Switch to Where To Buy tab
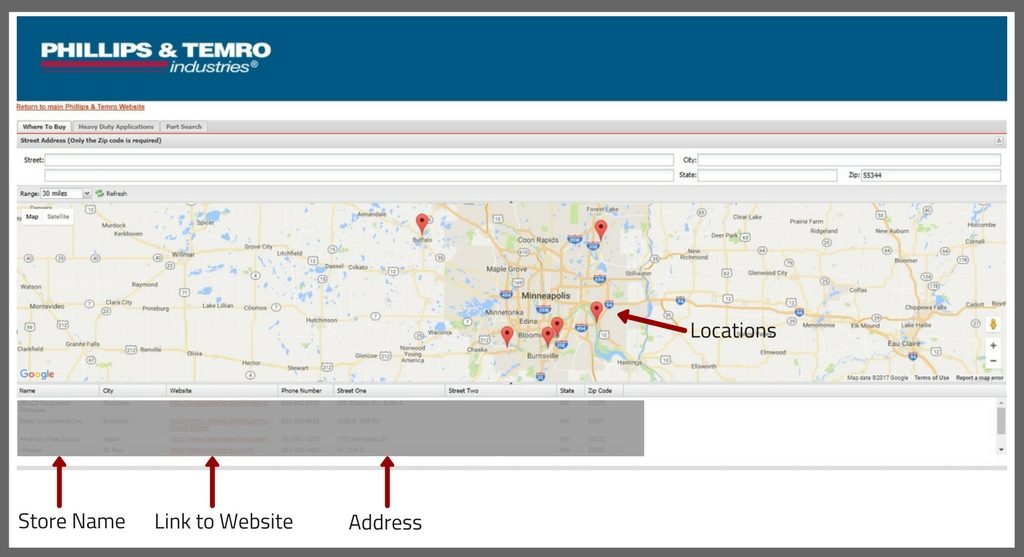1024x557 pixels. click(44, 127)
